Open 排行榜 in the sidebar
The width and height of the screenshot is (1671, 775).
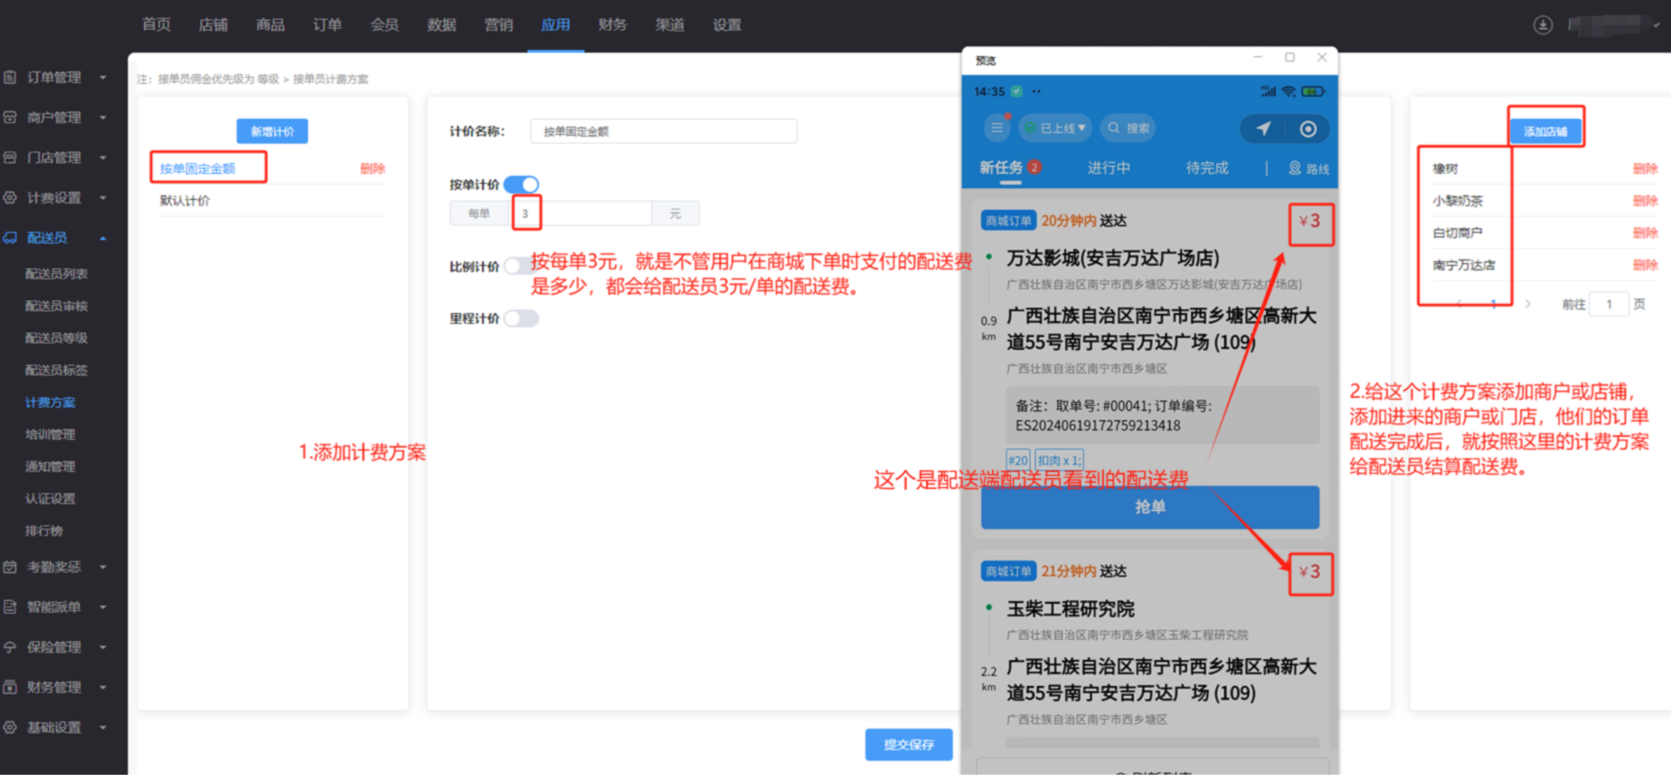tap(44, 530)
